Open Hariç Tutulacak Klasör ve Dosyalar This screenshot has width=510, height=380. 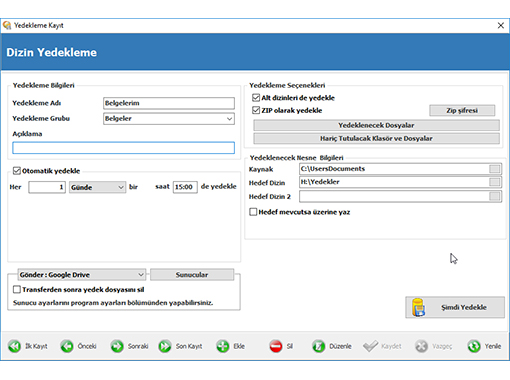click(376, 138)
